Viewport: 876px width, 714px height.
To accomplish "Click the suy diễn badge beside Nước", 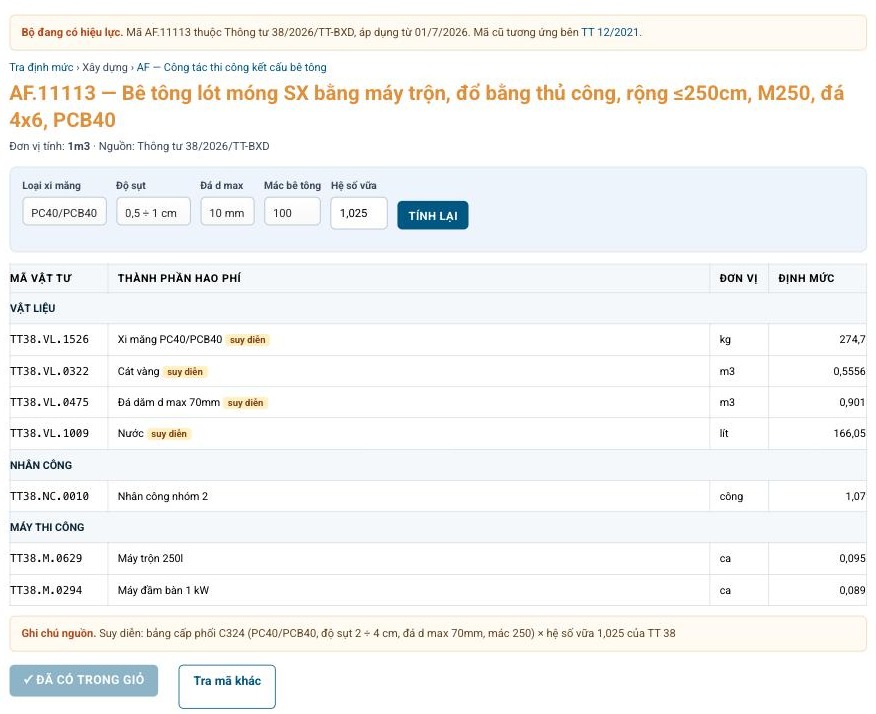I will pos(169,434).
